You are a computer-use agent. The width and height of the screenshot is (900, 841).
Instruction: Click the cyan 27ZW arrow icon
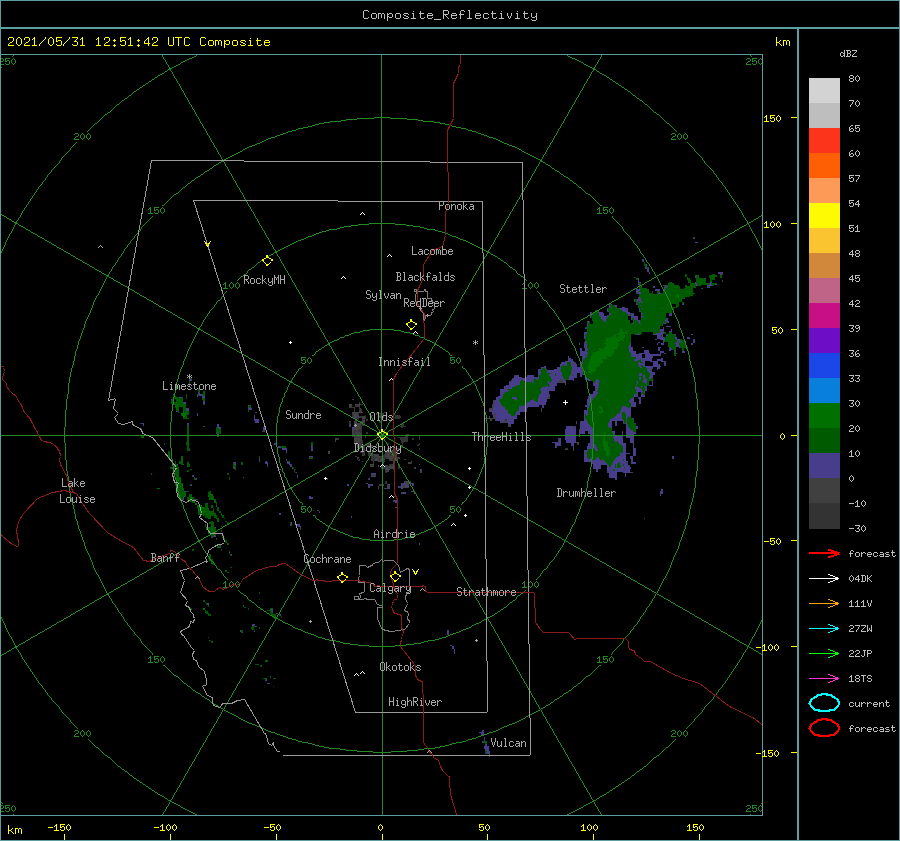click(x=824, y=629)
